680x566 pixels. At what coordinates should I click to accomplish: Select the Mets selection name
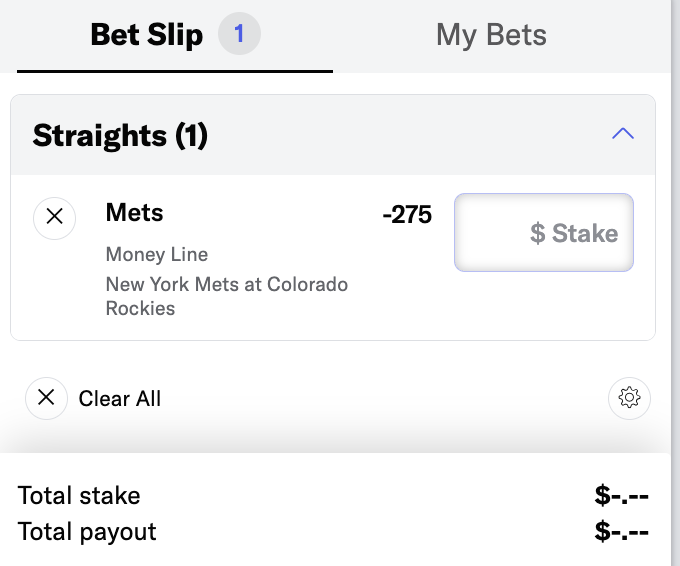pyautogui.click(x=134, y=213)
